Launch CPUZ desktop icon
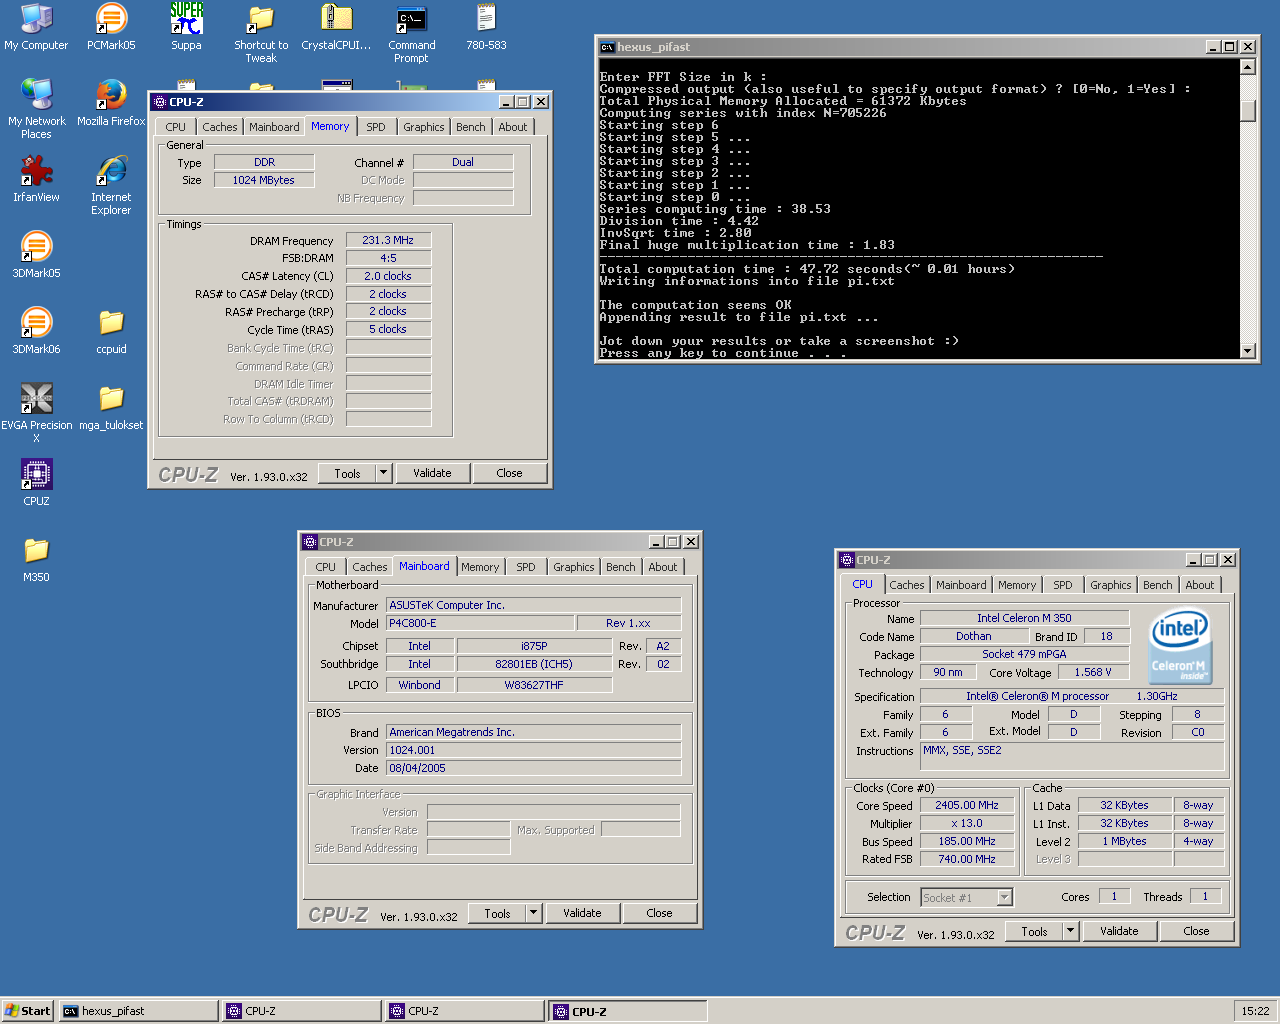 pos(36,483)
